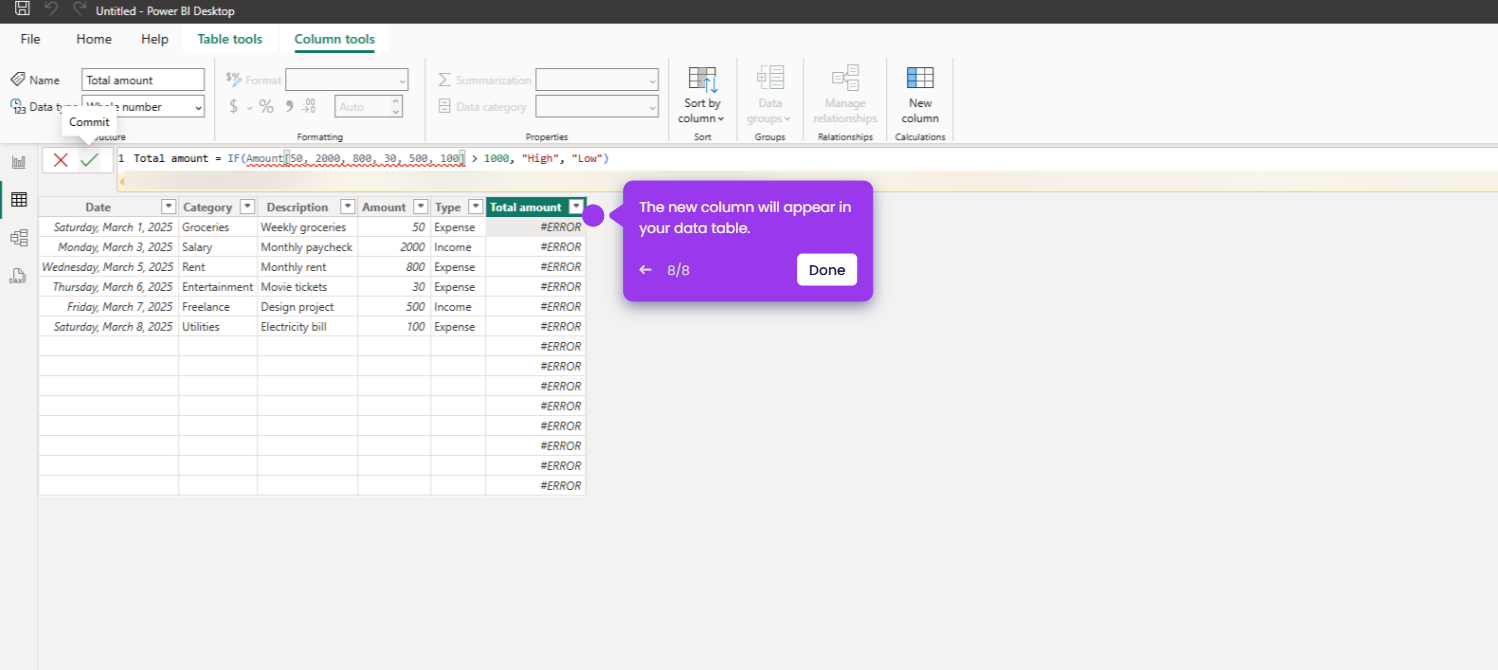Switch to the Table tools tab
The height and width of the screenshot is (670, 1498).
click(230, 39)
